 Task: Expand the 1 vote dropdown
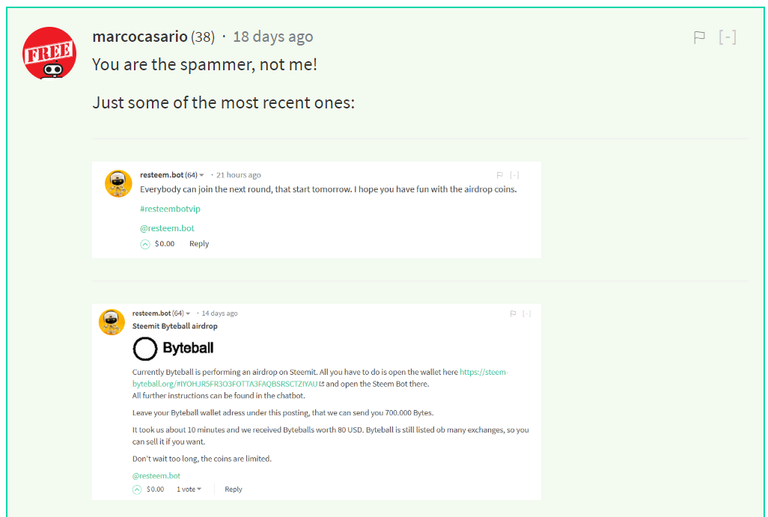(189, 489)
